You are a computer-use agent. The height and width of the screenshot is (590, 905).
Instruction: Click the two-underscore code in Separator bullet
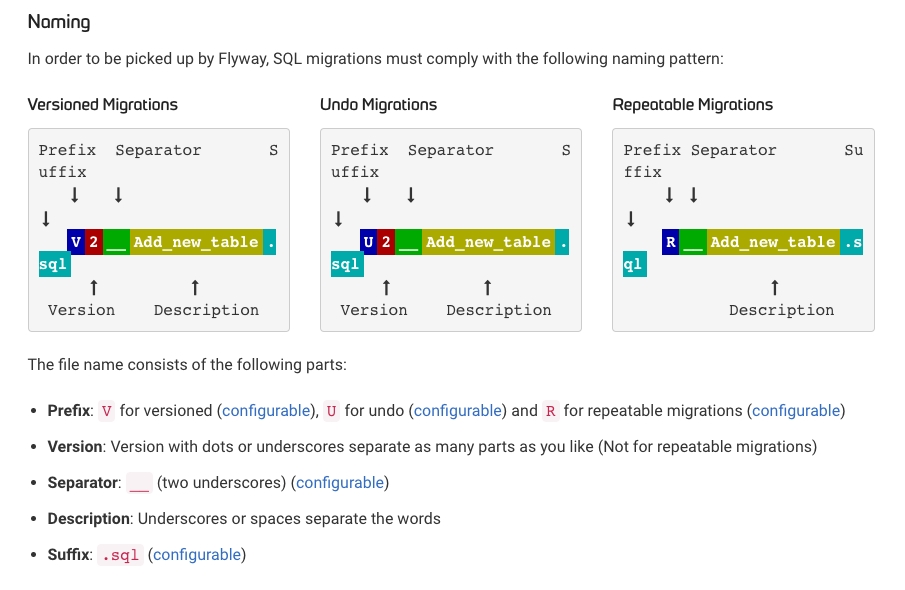click(x=139, y=483)
